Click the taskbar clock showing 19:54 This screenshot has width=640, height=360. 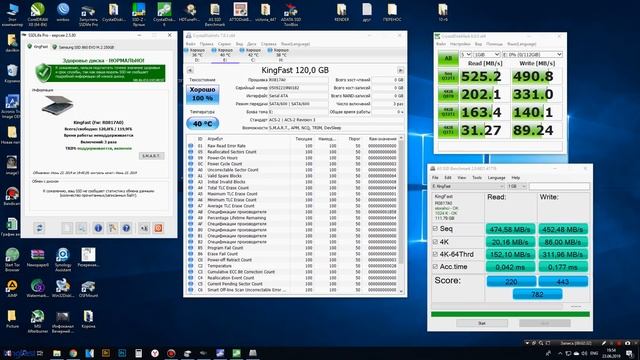click(611, 353)
